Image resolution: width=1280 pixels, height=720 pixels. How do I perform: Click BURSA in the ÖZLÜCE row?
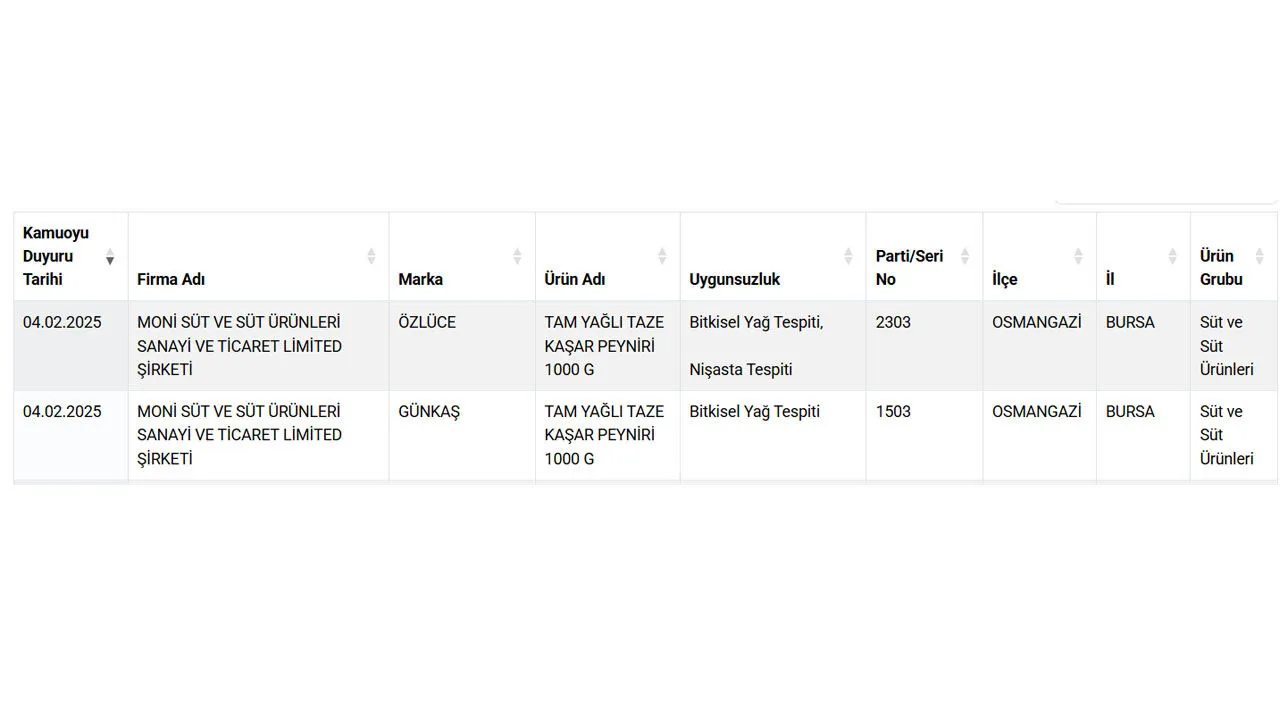1130,322
